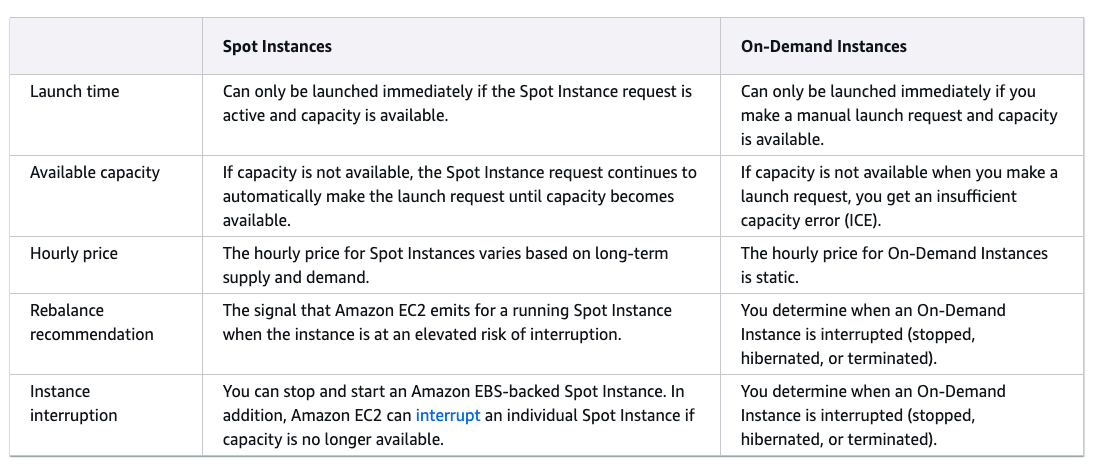
Task: Click the Spot hourly price description
Action: (x=445, y=265)
